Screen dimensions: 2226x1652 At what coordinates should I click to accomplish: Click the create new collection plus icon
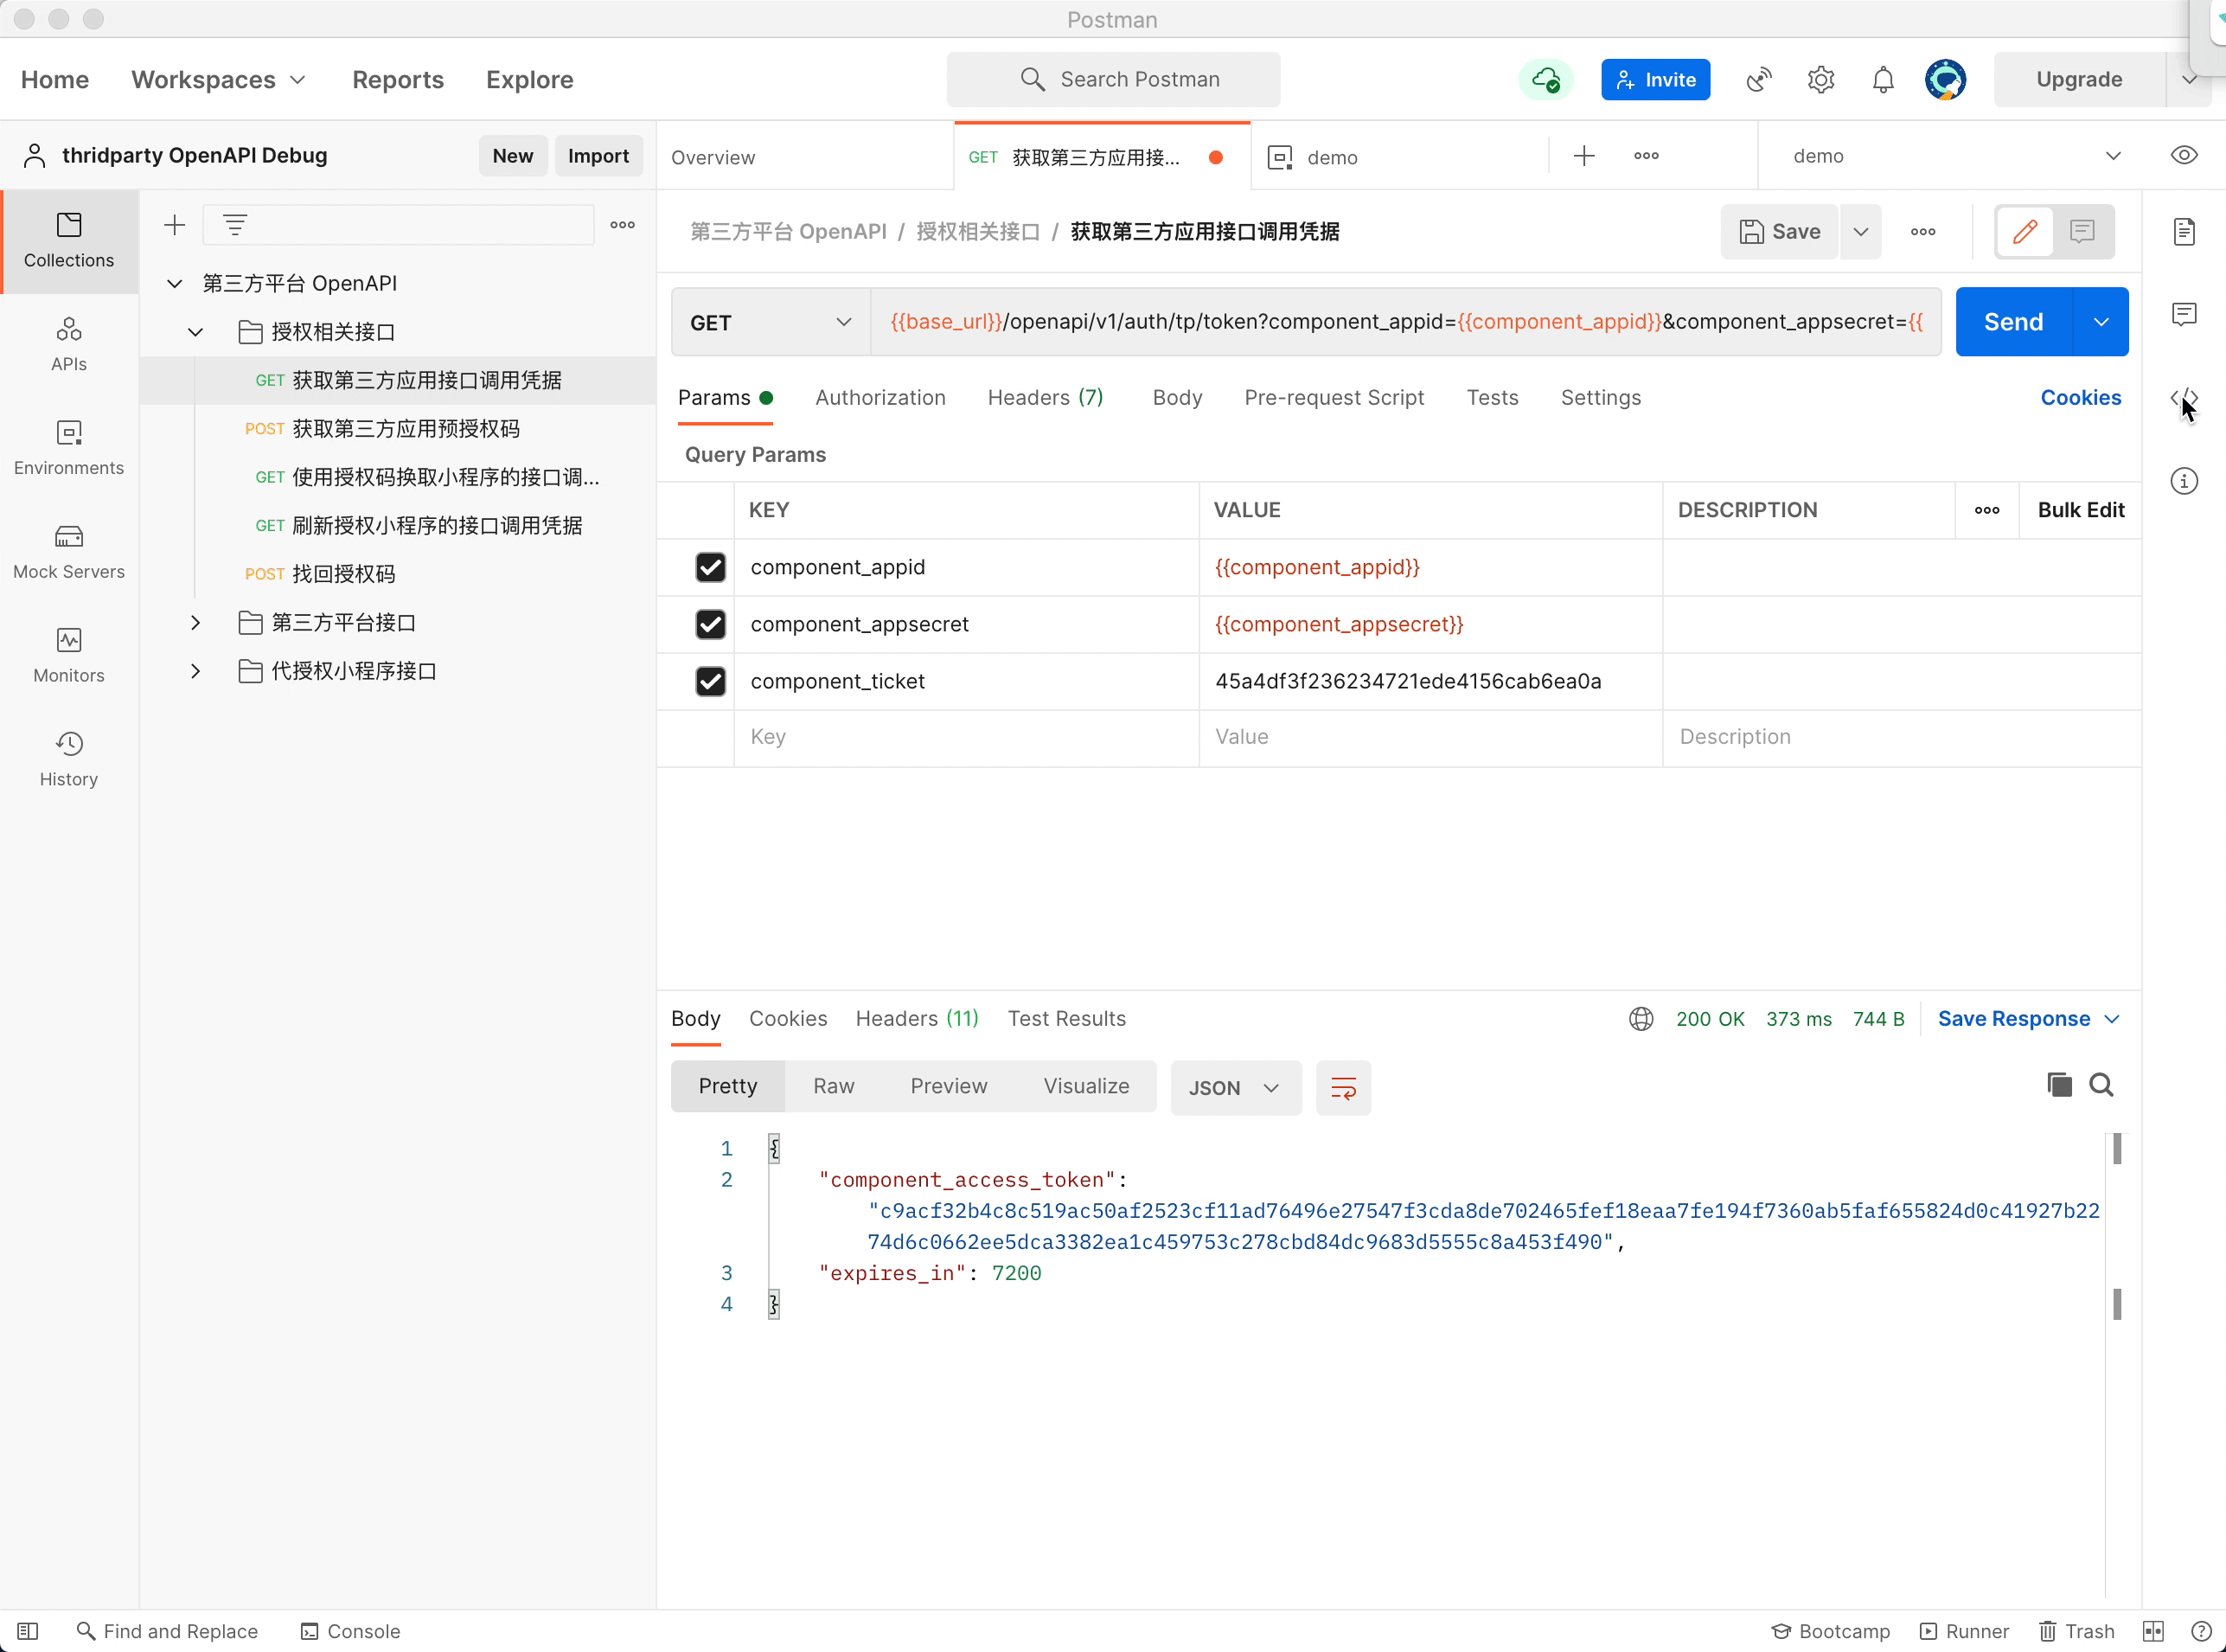tap(175, 225)
